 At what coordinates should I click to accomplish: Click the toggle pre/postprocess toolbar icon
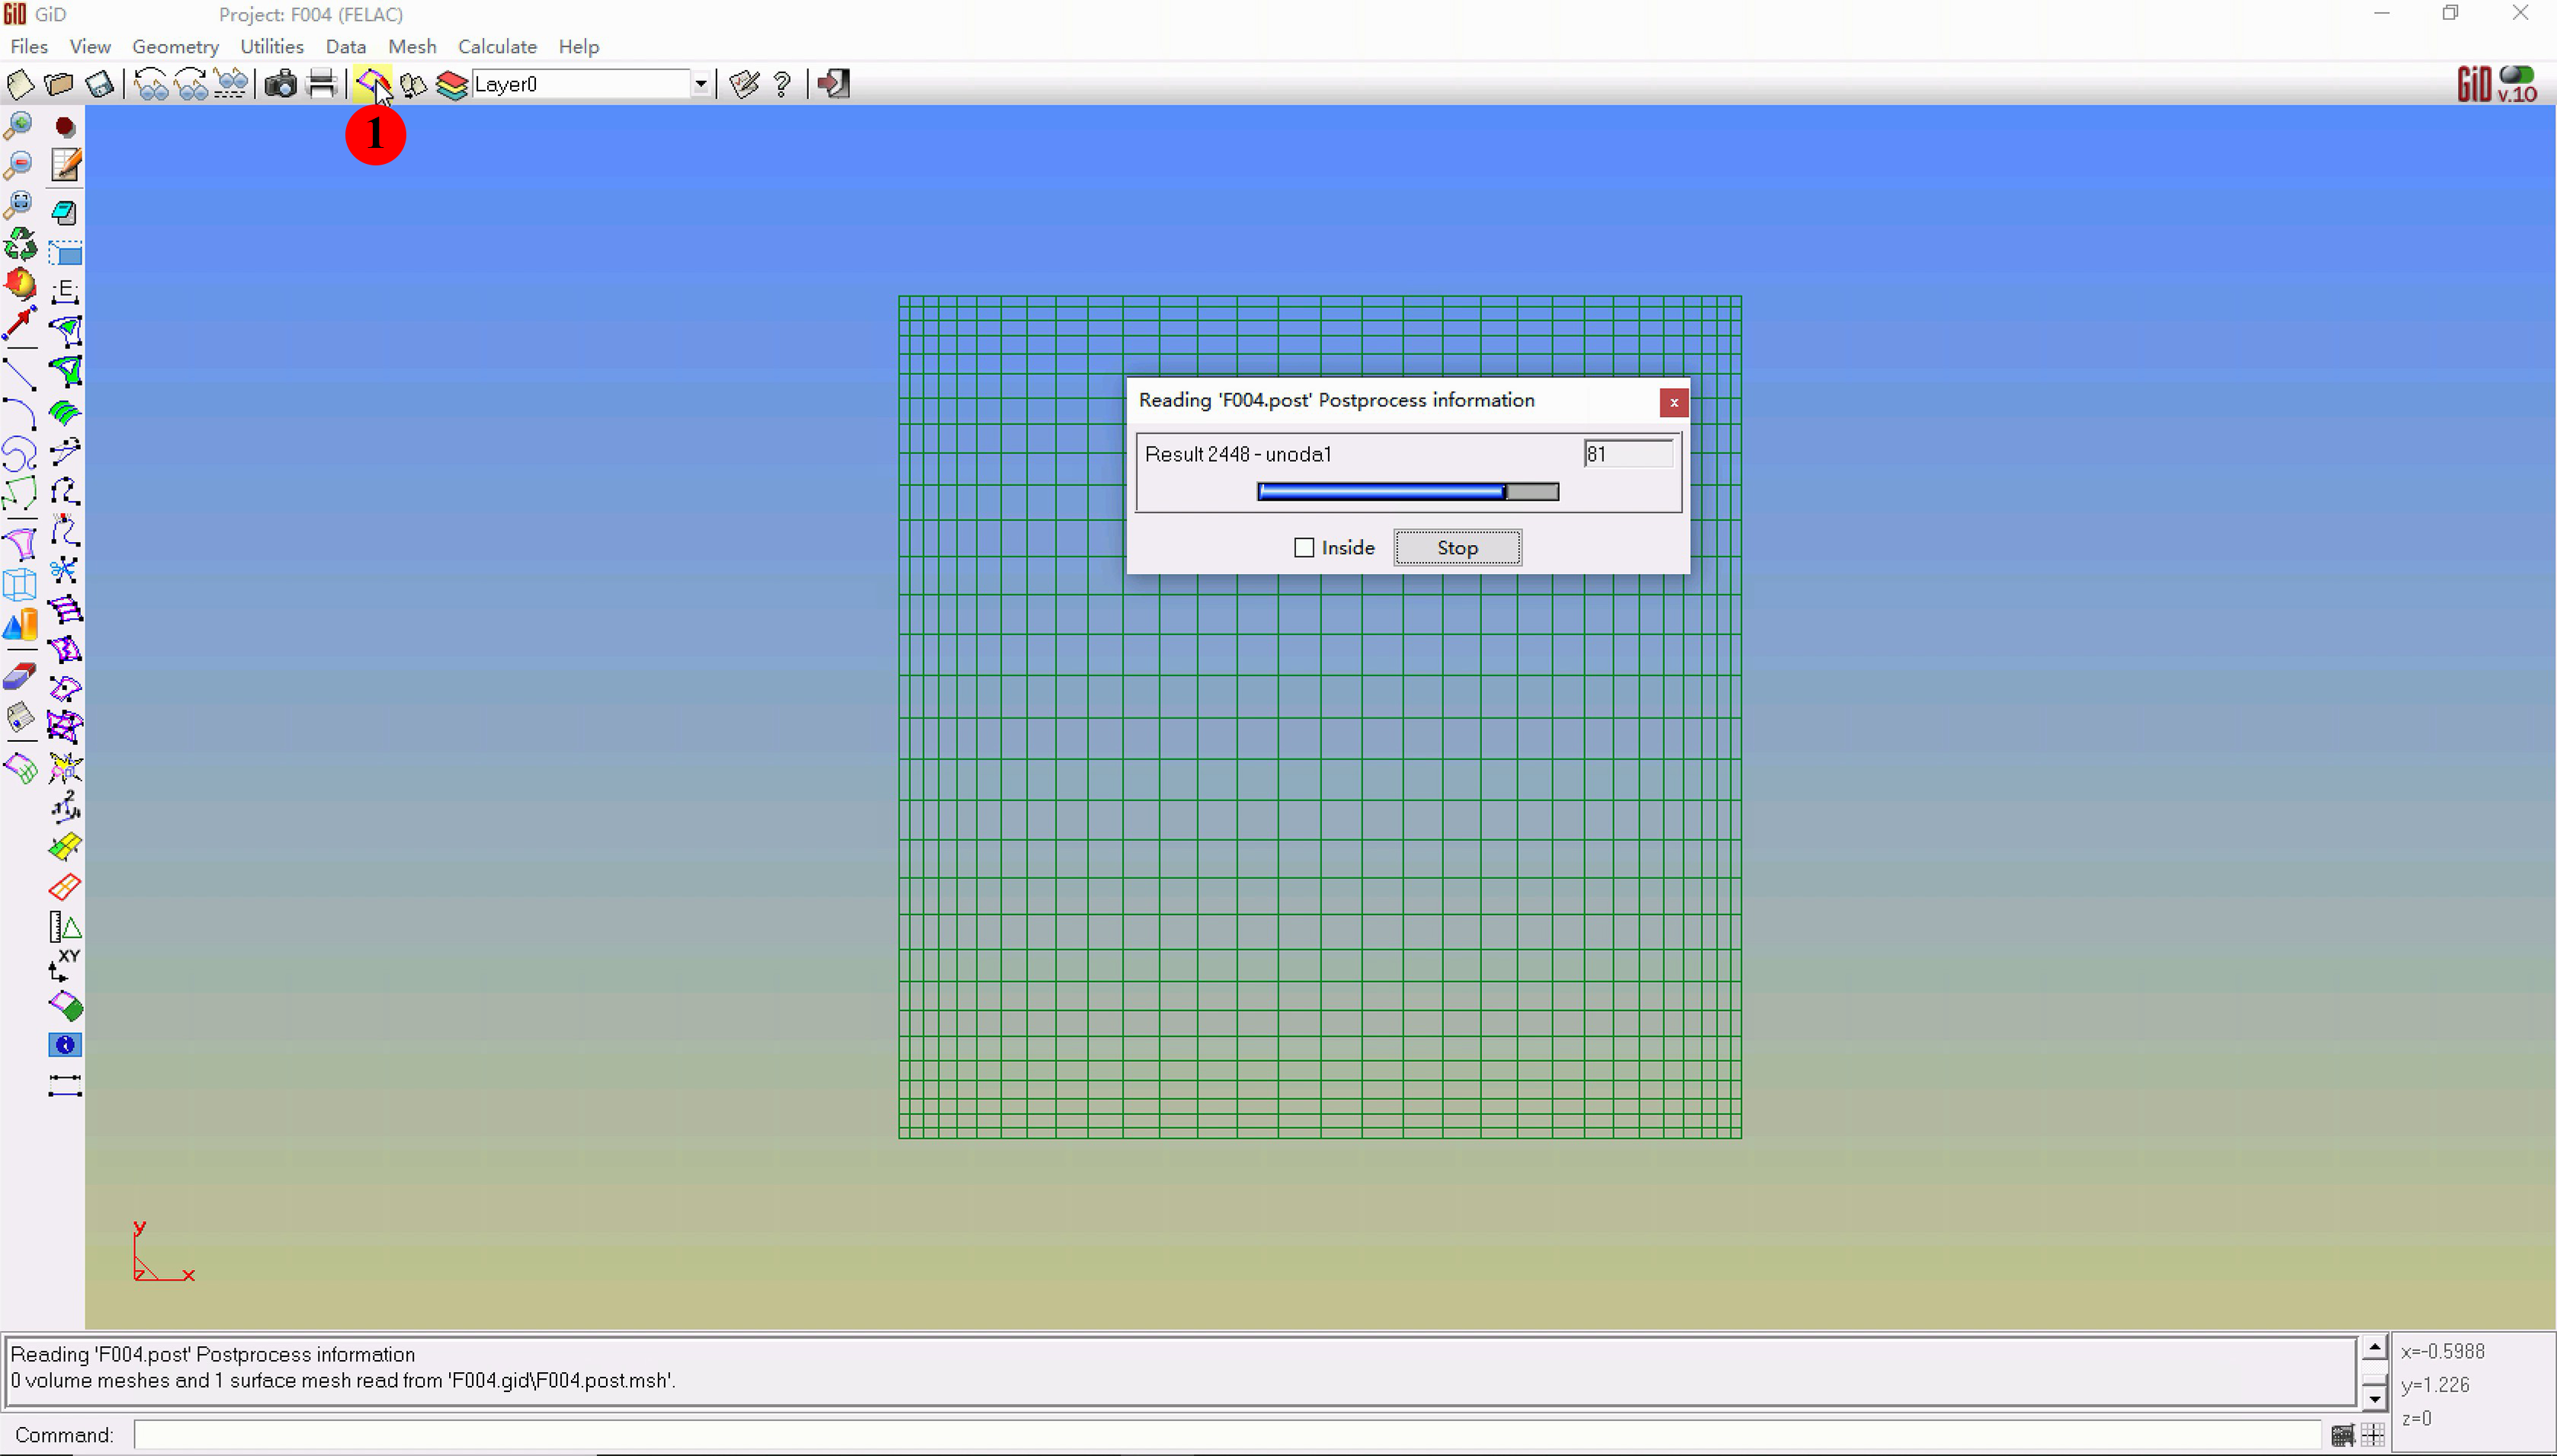(x=371, y=84)
